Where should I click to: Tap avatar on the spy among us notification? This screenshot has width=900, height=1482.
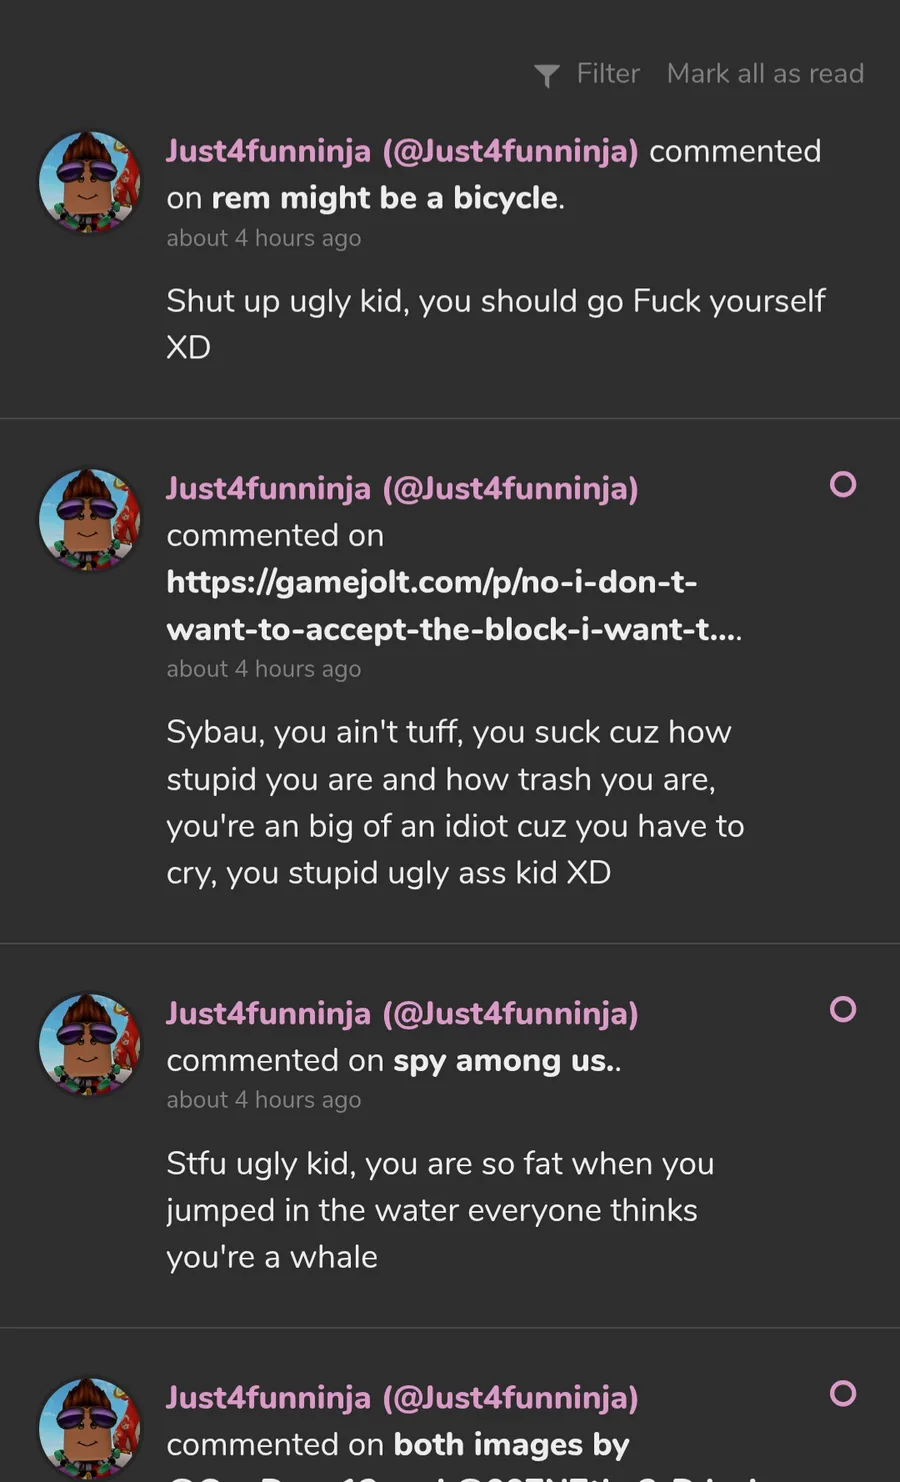(90, 1045)
